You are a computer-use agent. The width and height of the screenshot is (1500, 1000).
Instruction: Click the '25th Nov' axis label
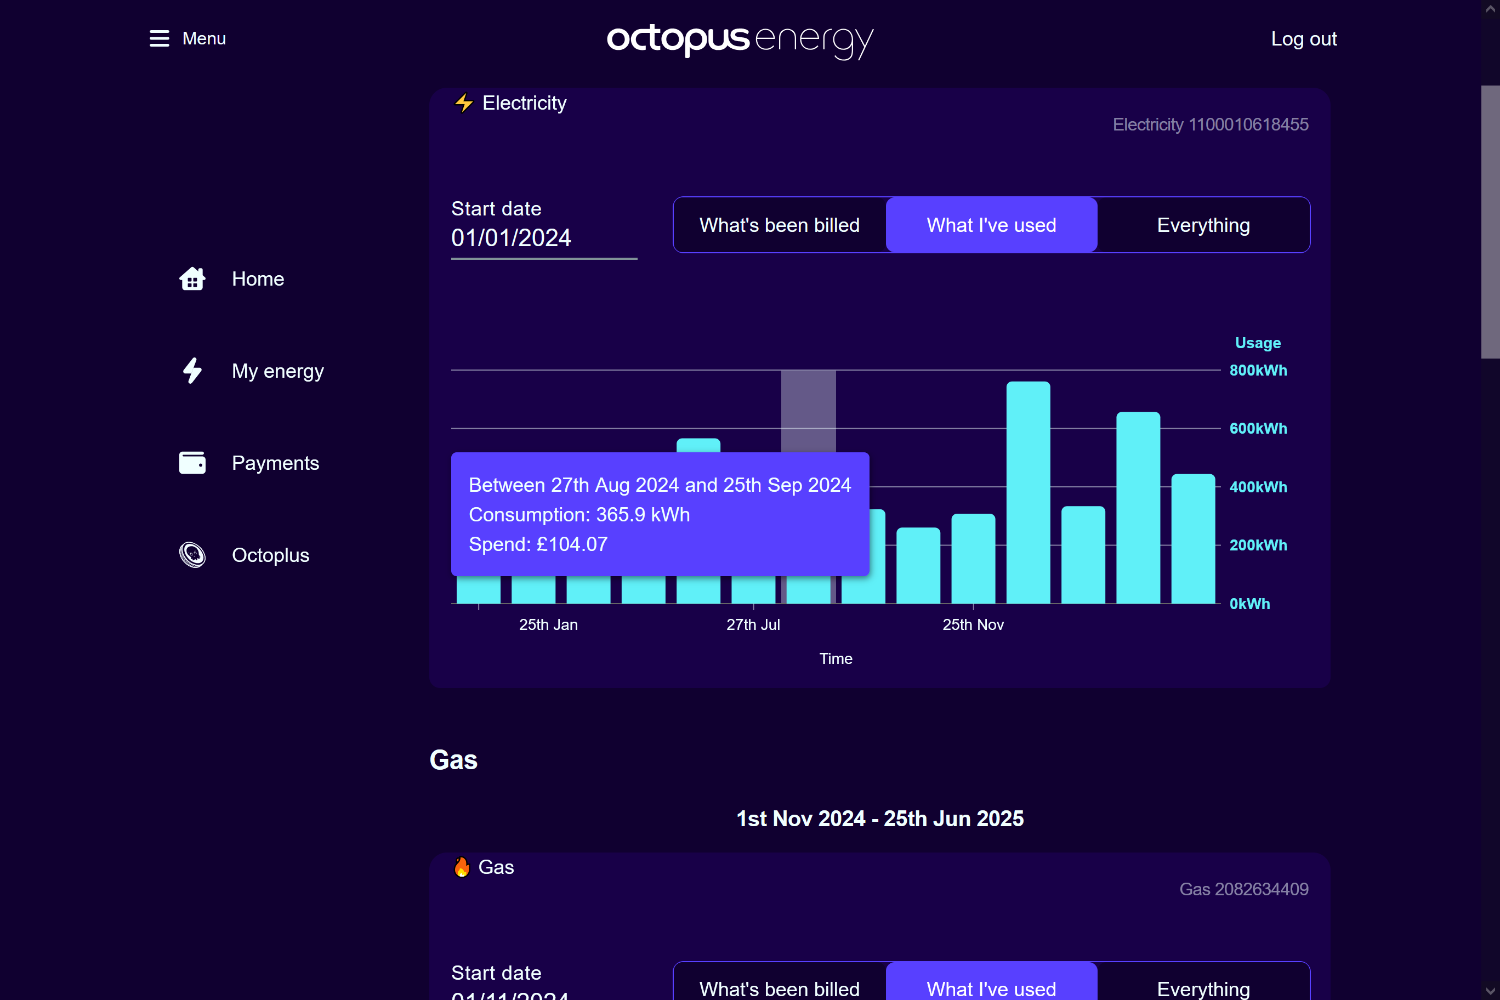pyautogui.click(x=973, y=625)
